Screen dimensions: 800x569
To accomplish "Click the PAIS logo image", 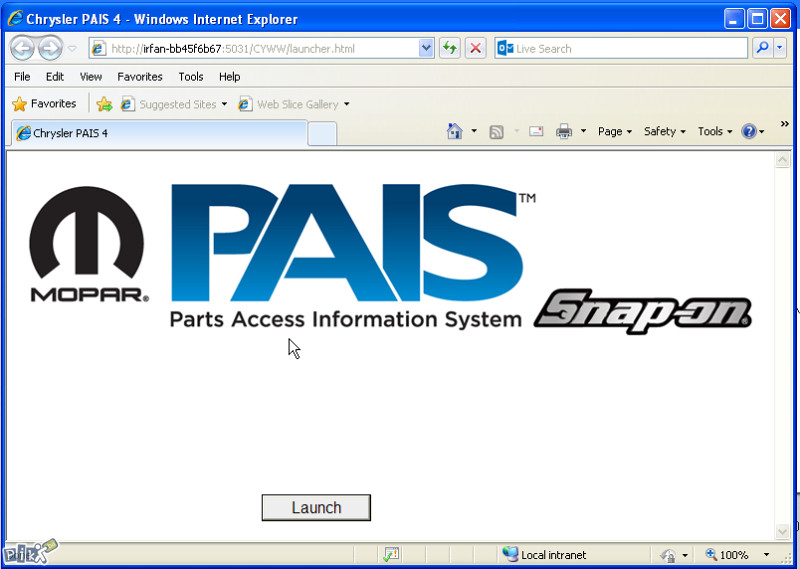I will 353,256.
